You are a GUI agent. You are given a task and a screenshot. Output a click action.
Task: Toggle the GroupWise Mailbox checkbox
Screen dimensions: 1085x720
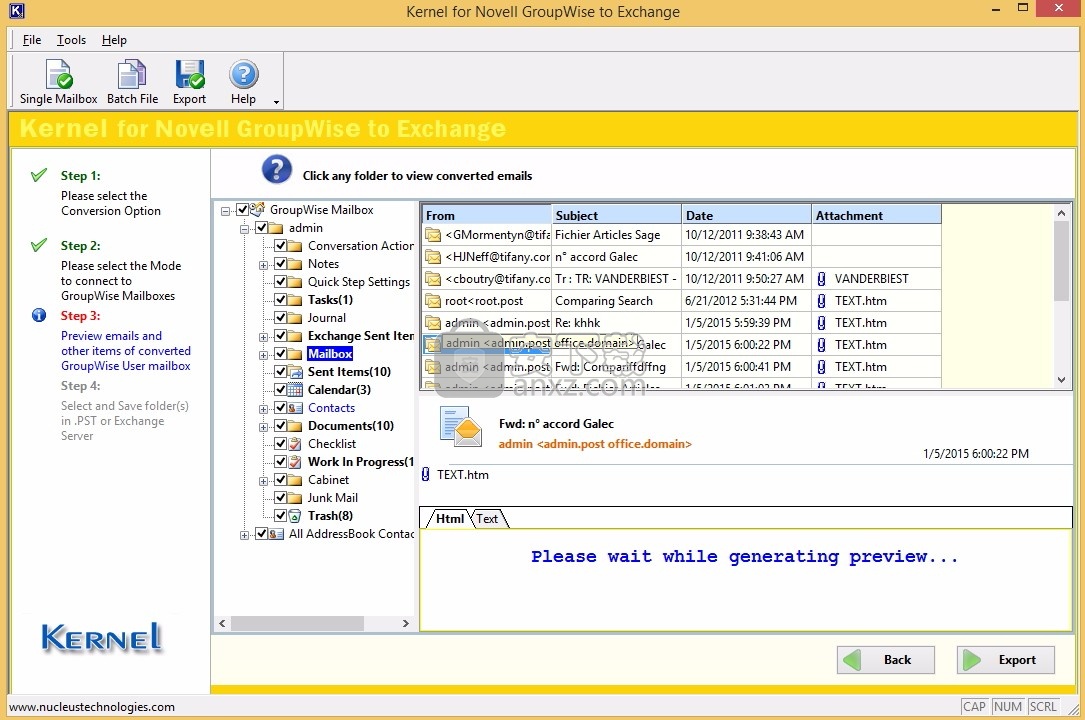242,209
